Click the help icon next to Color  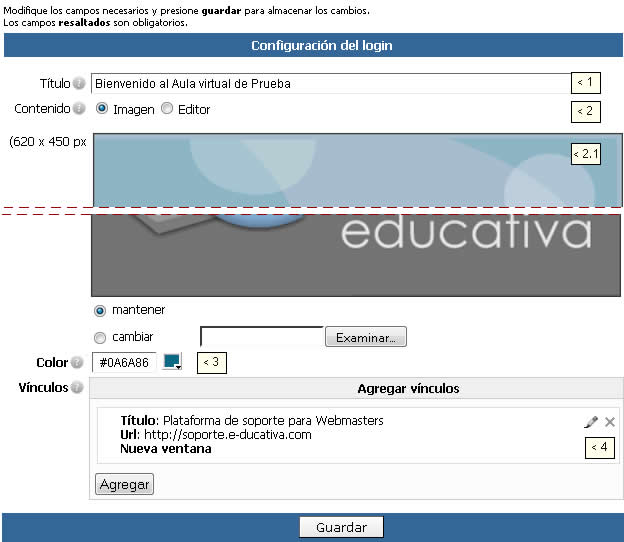click(77, 363)
